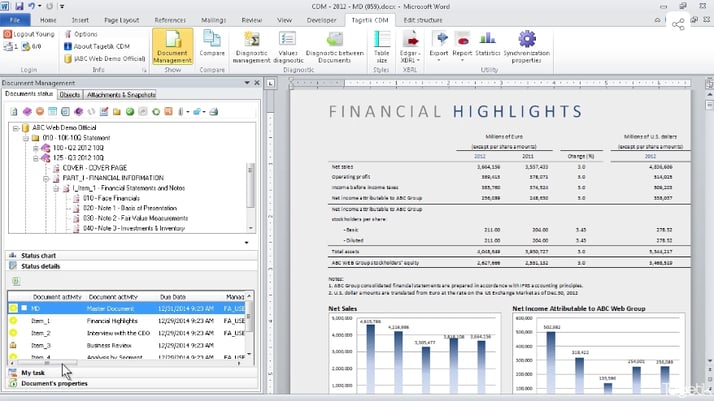Select the Item_3 Business Review row
Viewport: 714px width, 401px height.
pyautogui.click(x=127, y=345)
